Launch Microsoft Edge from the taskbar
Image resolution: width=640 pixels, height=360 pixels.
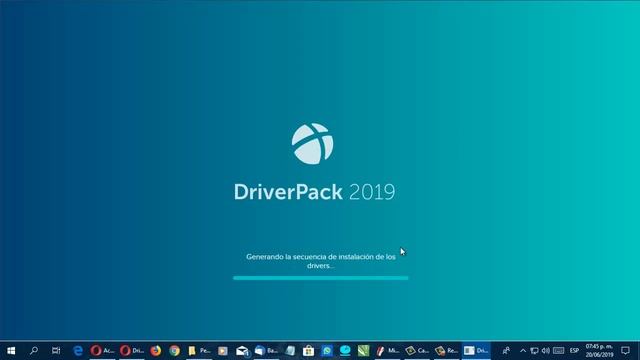point(78,351)
